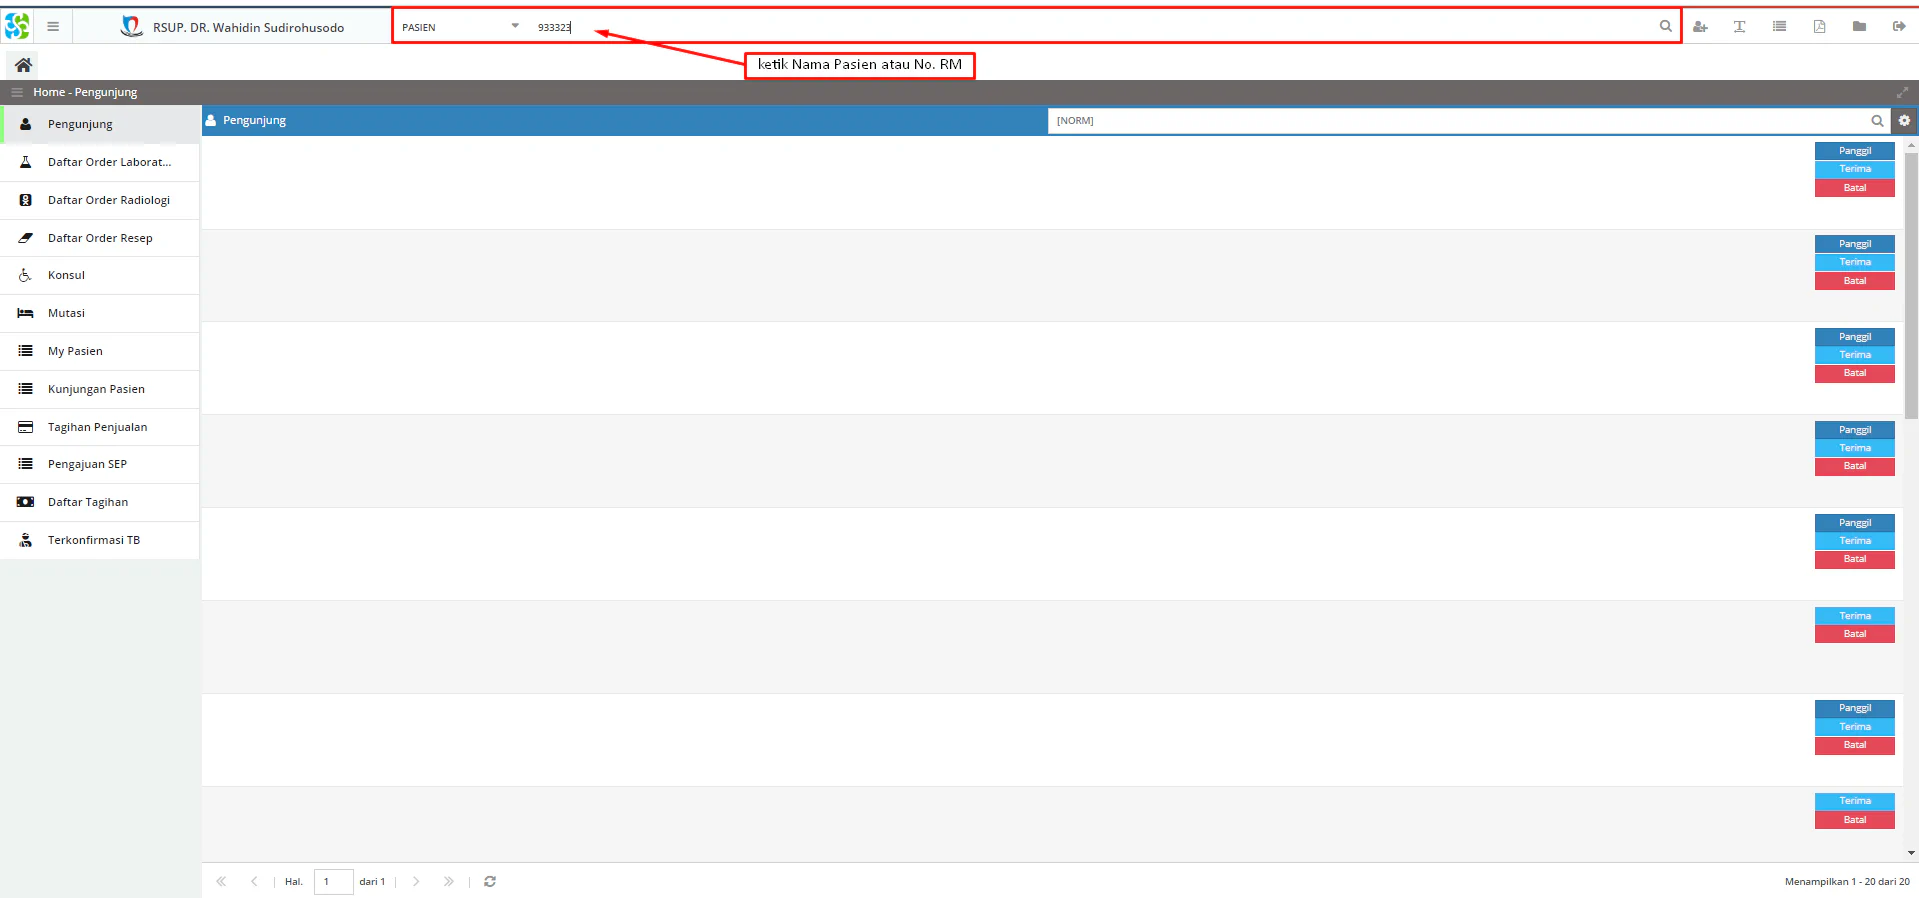This screenshot has width=1919, height=898.
Task: Click the text size icon in the top bar
Action: (1740, 27)
